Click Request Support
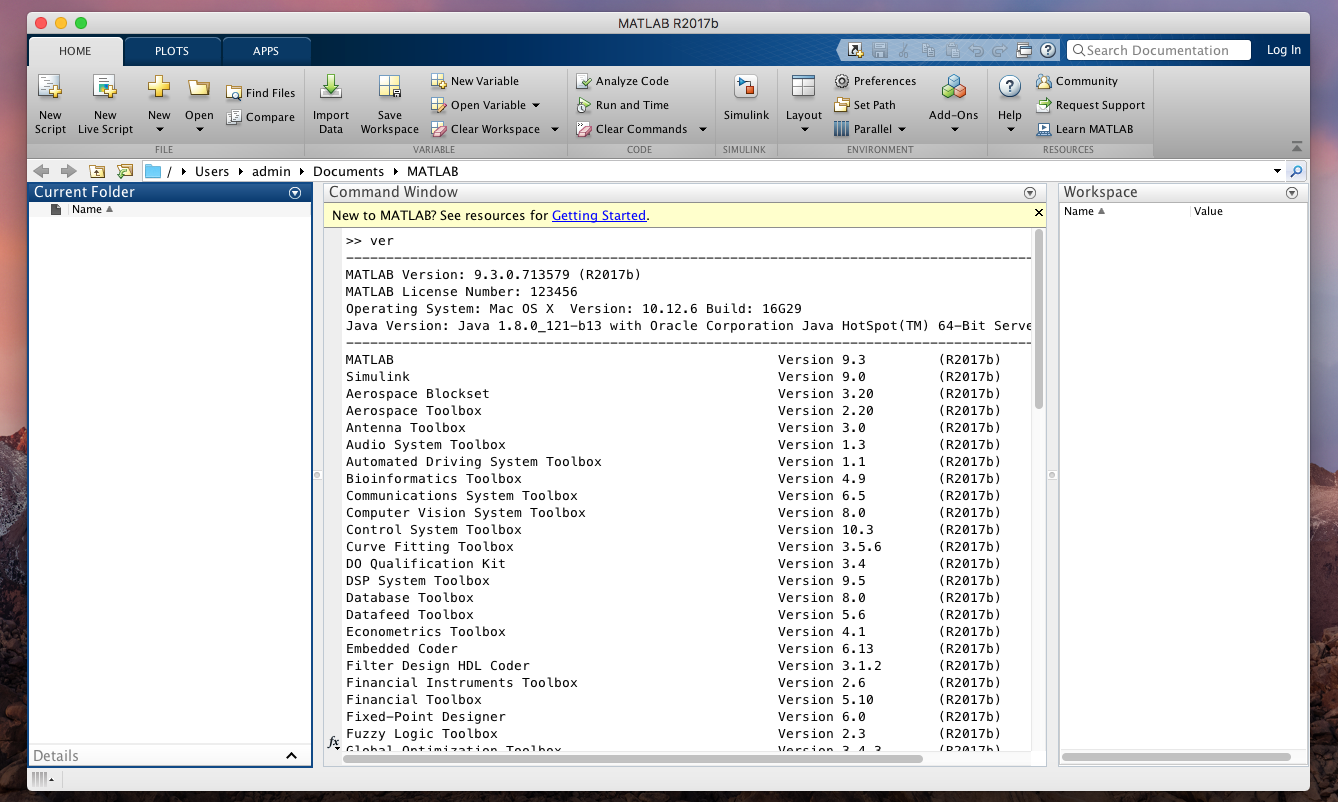The width and height of the screenshot is (1338, 802). coord(1090,105)
